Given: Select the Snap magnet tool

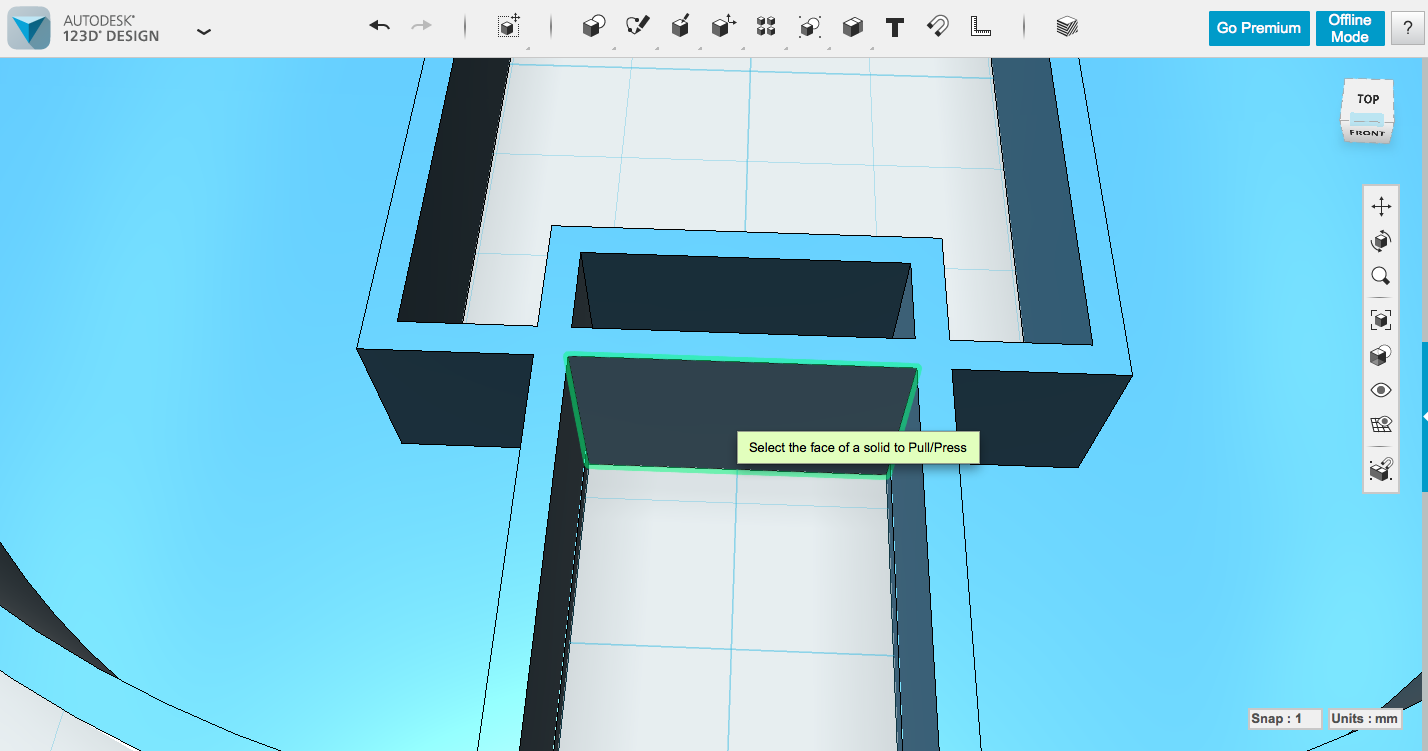Looking at the screenshot, I should pos(938,27).
